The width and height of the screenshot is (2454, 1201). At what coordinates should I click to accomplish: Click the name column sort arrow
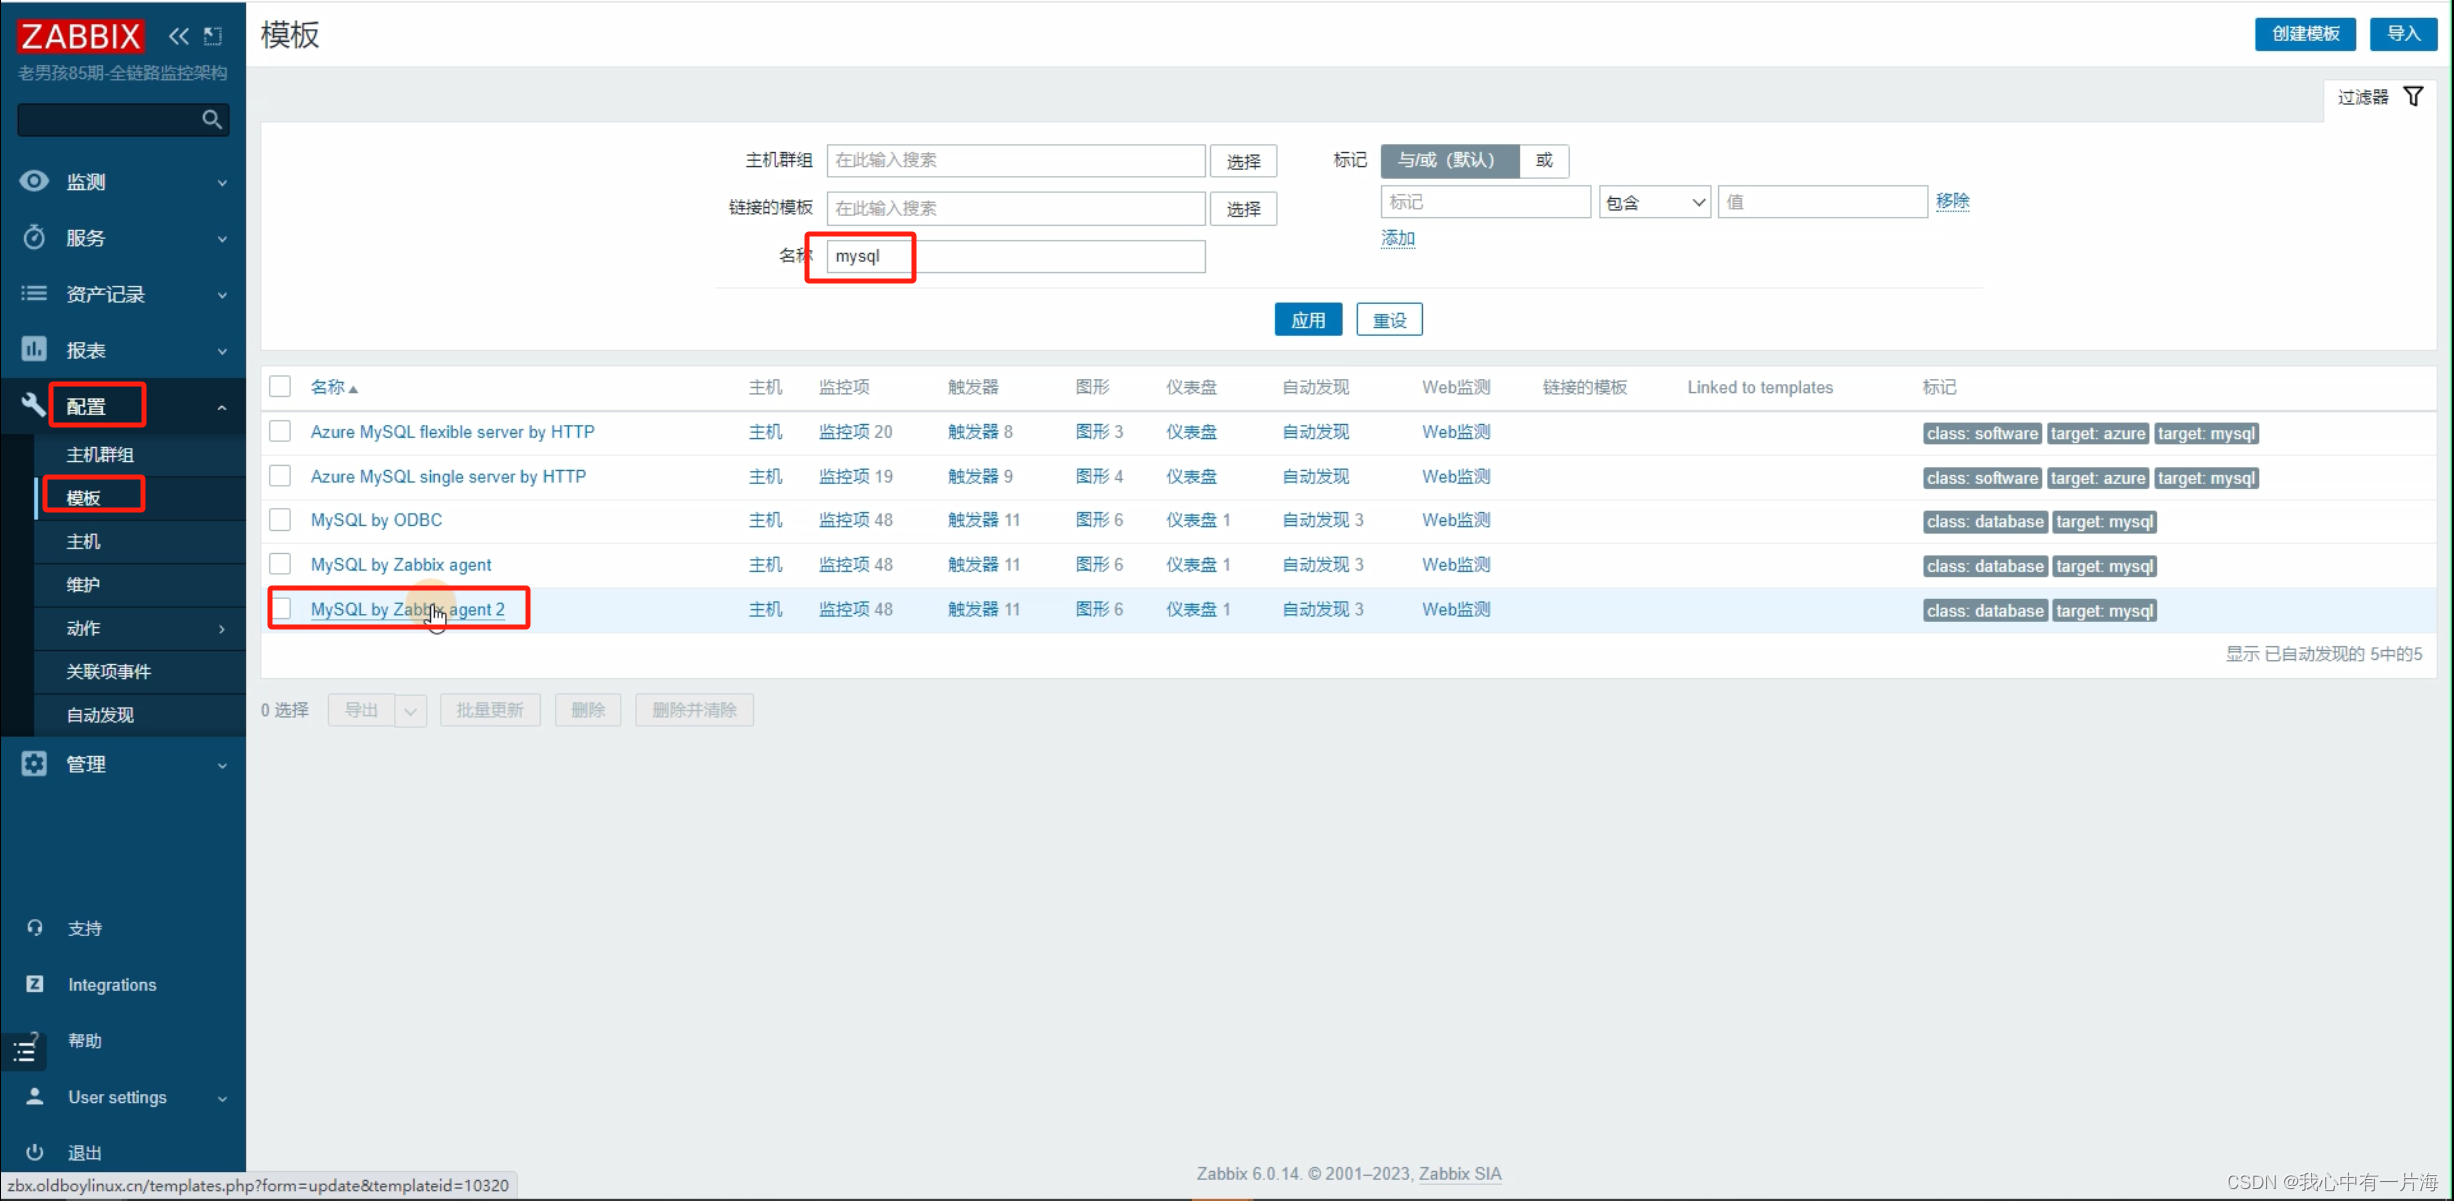coord(353,389)
